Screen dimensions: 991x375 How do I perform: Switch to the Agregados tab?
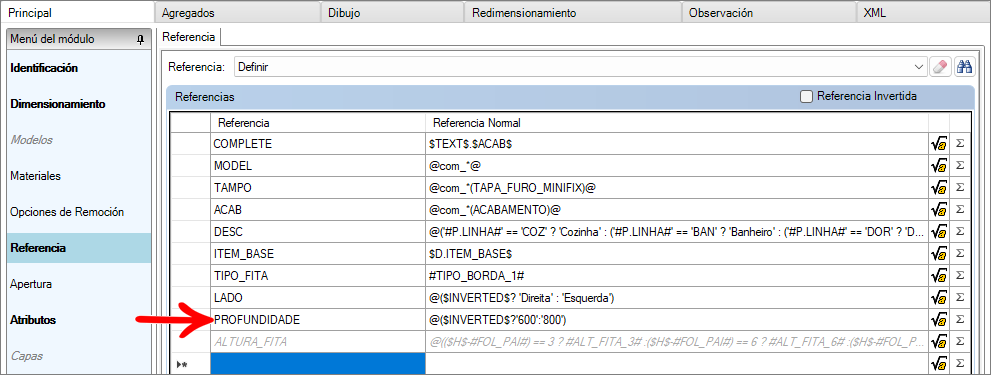point(238,13)
